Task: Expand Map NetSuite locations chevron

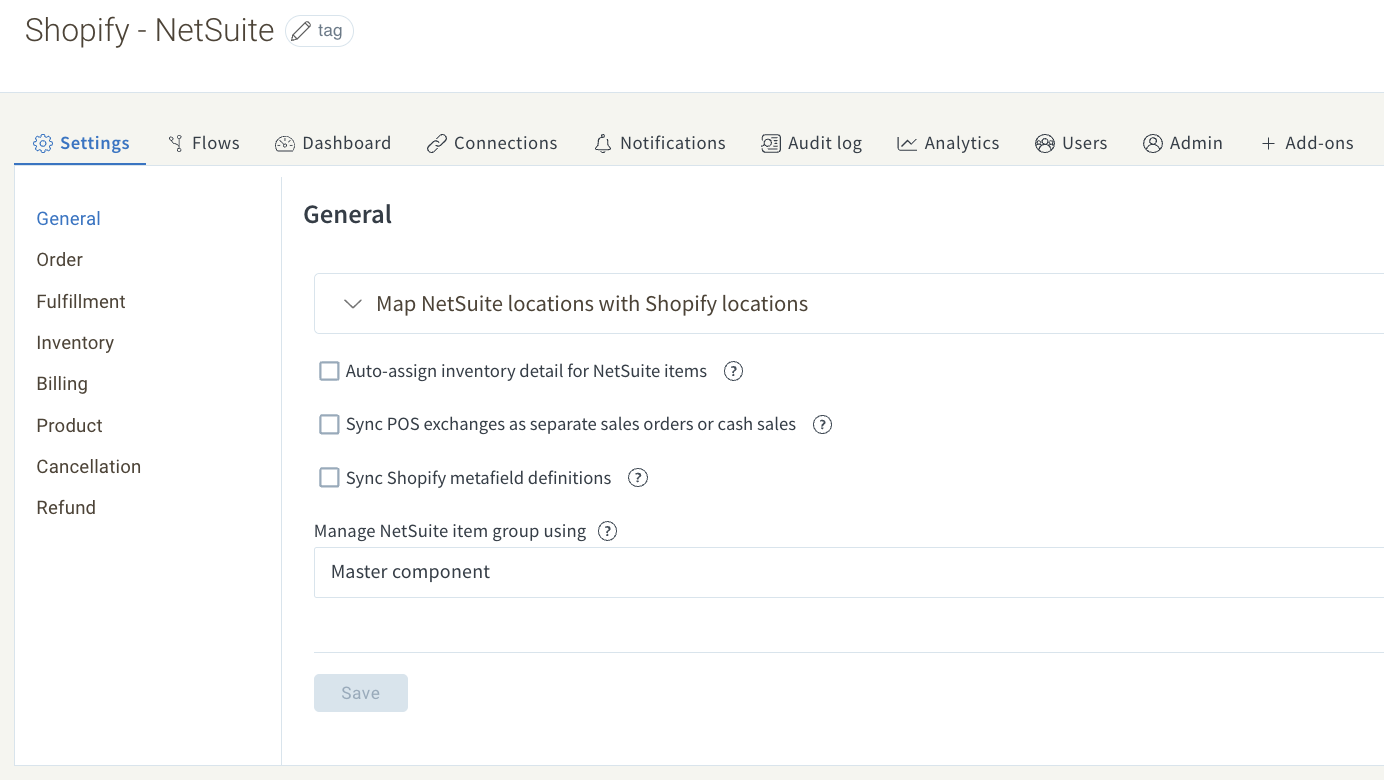Action: click(x=353, y=304)
